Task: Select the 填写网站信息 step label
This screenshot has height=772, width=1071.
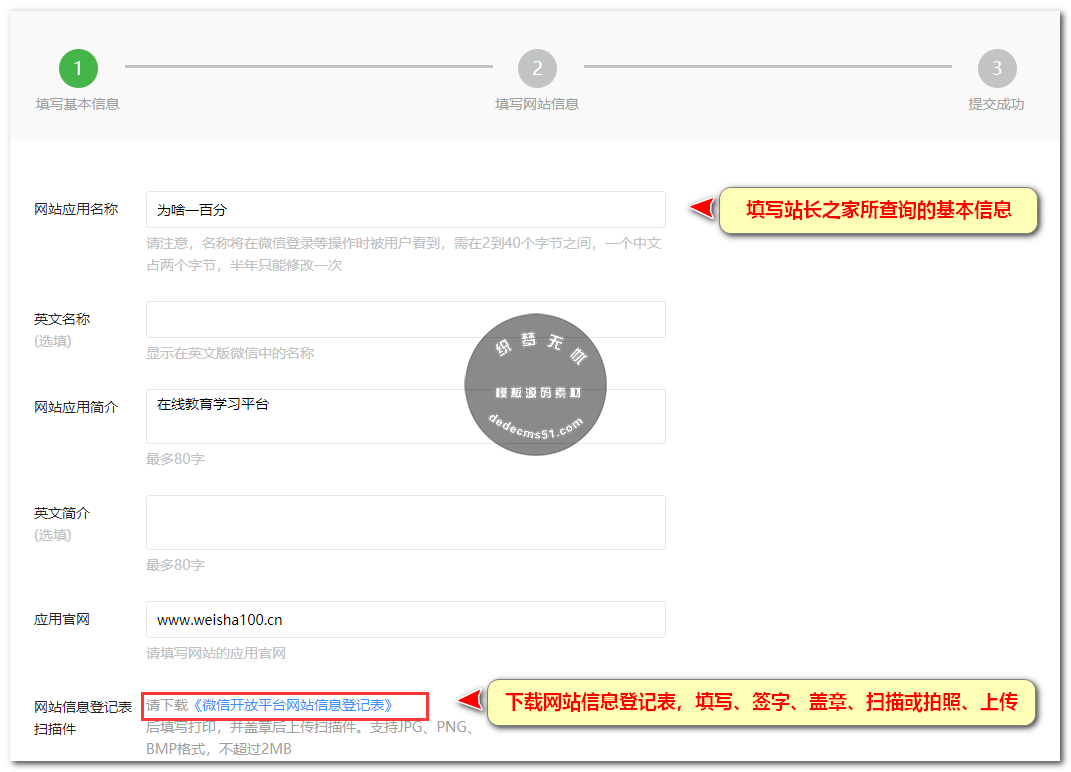Action: (537, 103)
